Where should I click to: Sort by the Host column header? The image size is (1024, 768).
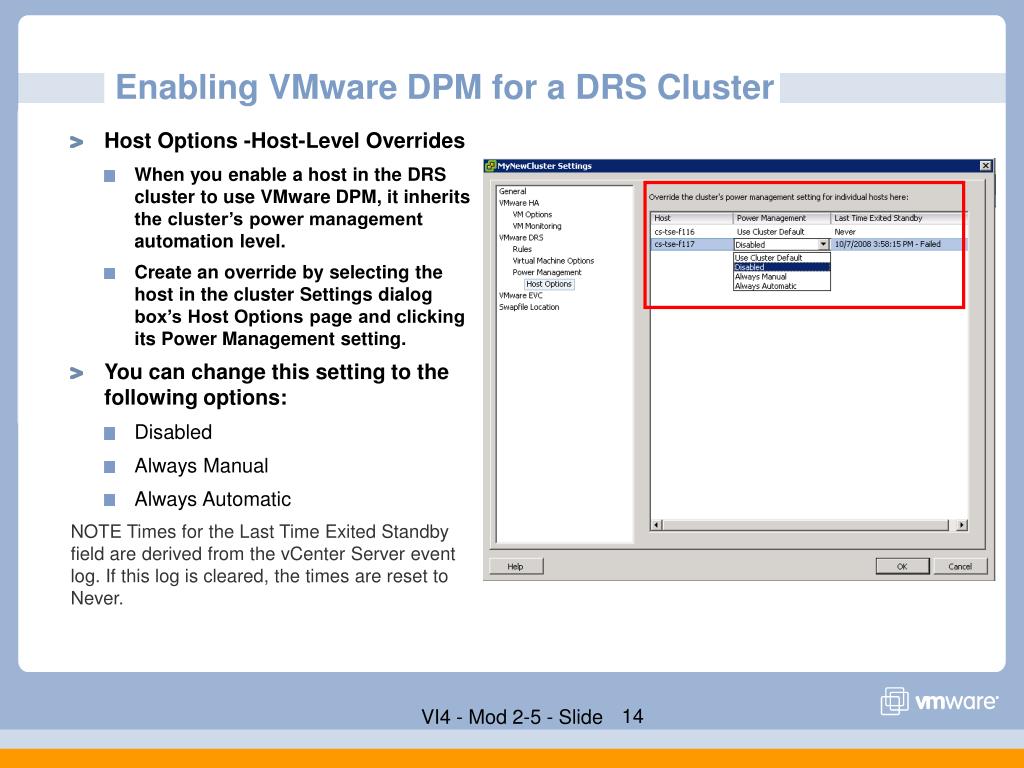pyautogui.click(x=692, y=218)
